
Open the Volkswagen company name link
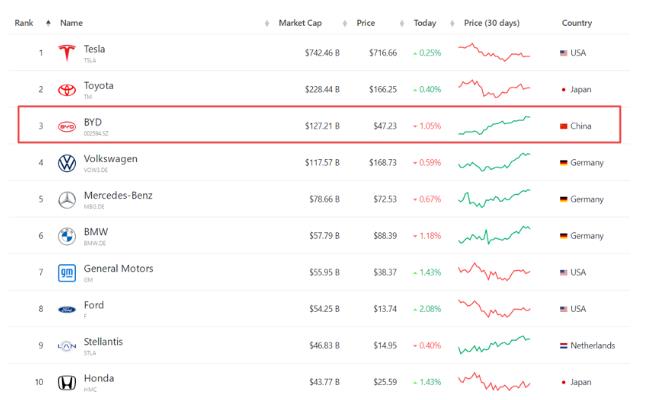[111, 159]
